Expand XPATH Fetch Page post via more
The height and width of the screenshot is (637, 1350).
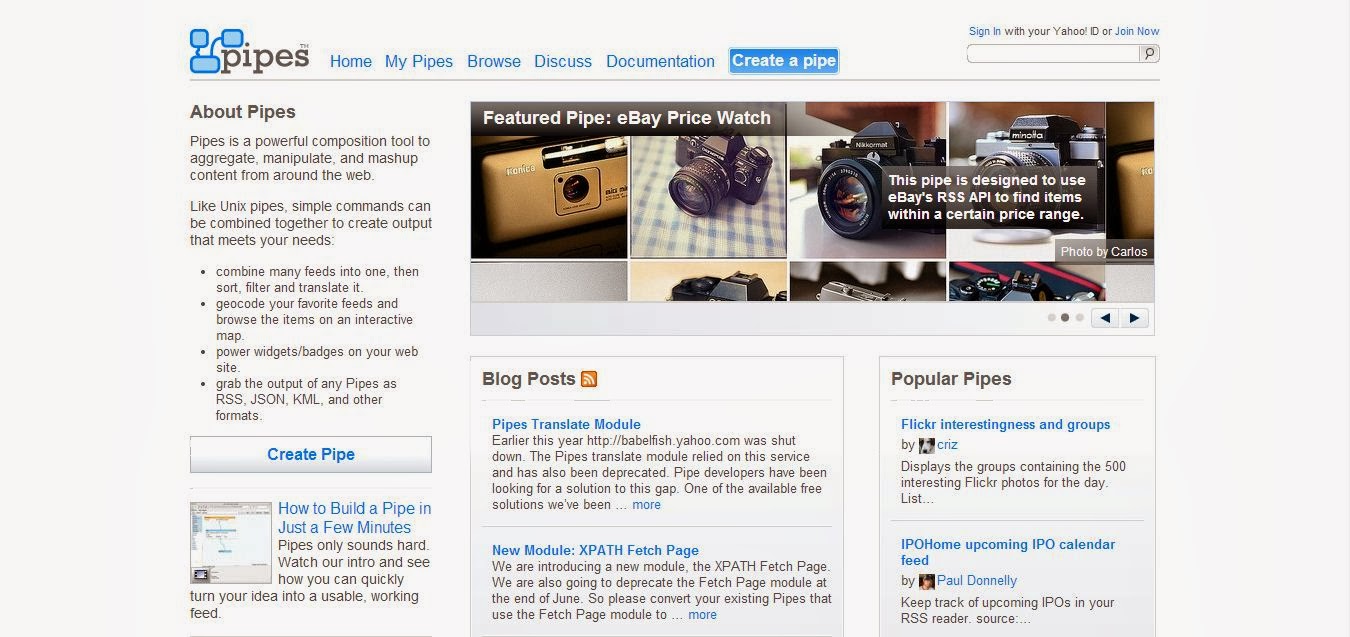[702, 615]
